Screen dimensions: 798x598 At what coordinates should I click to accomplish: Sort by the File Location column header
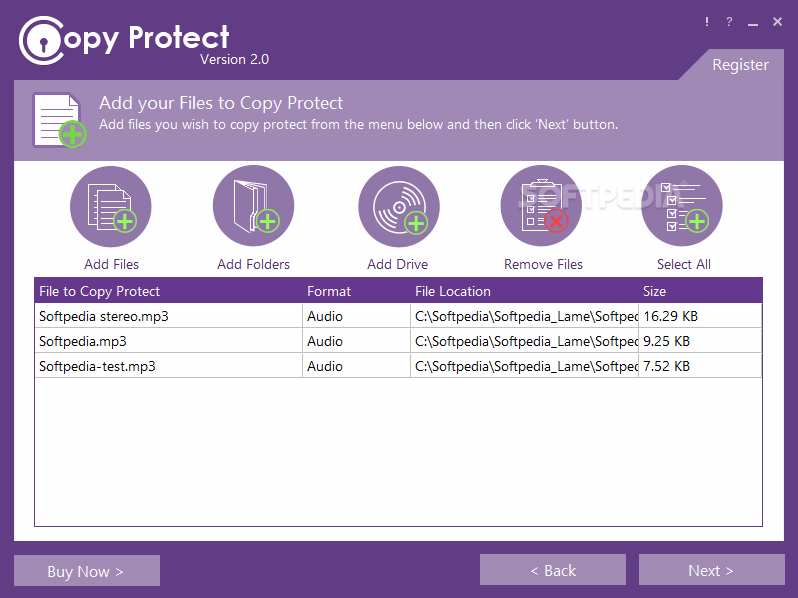click(x=524, y=291)
